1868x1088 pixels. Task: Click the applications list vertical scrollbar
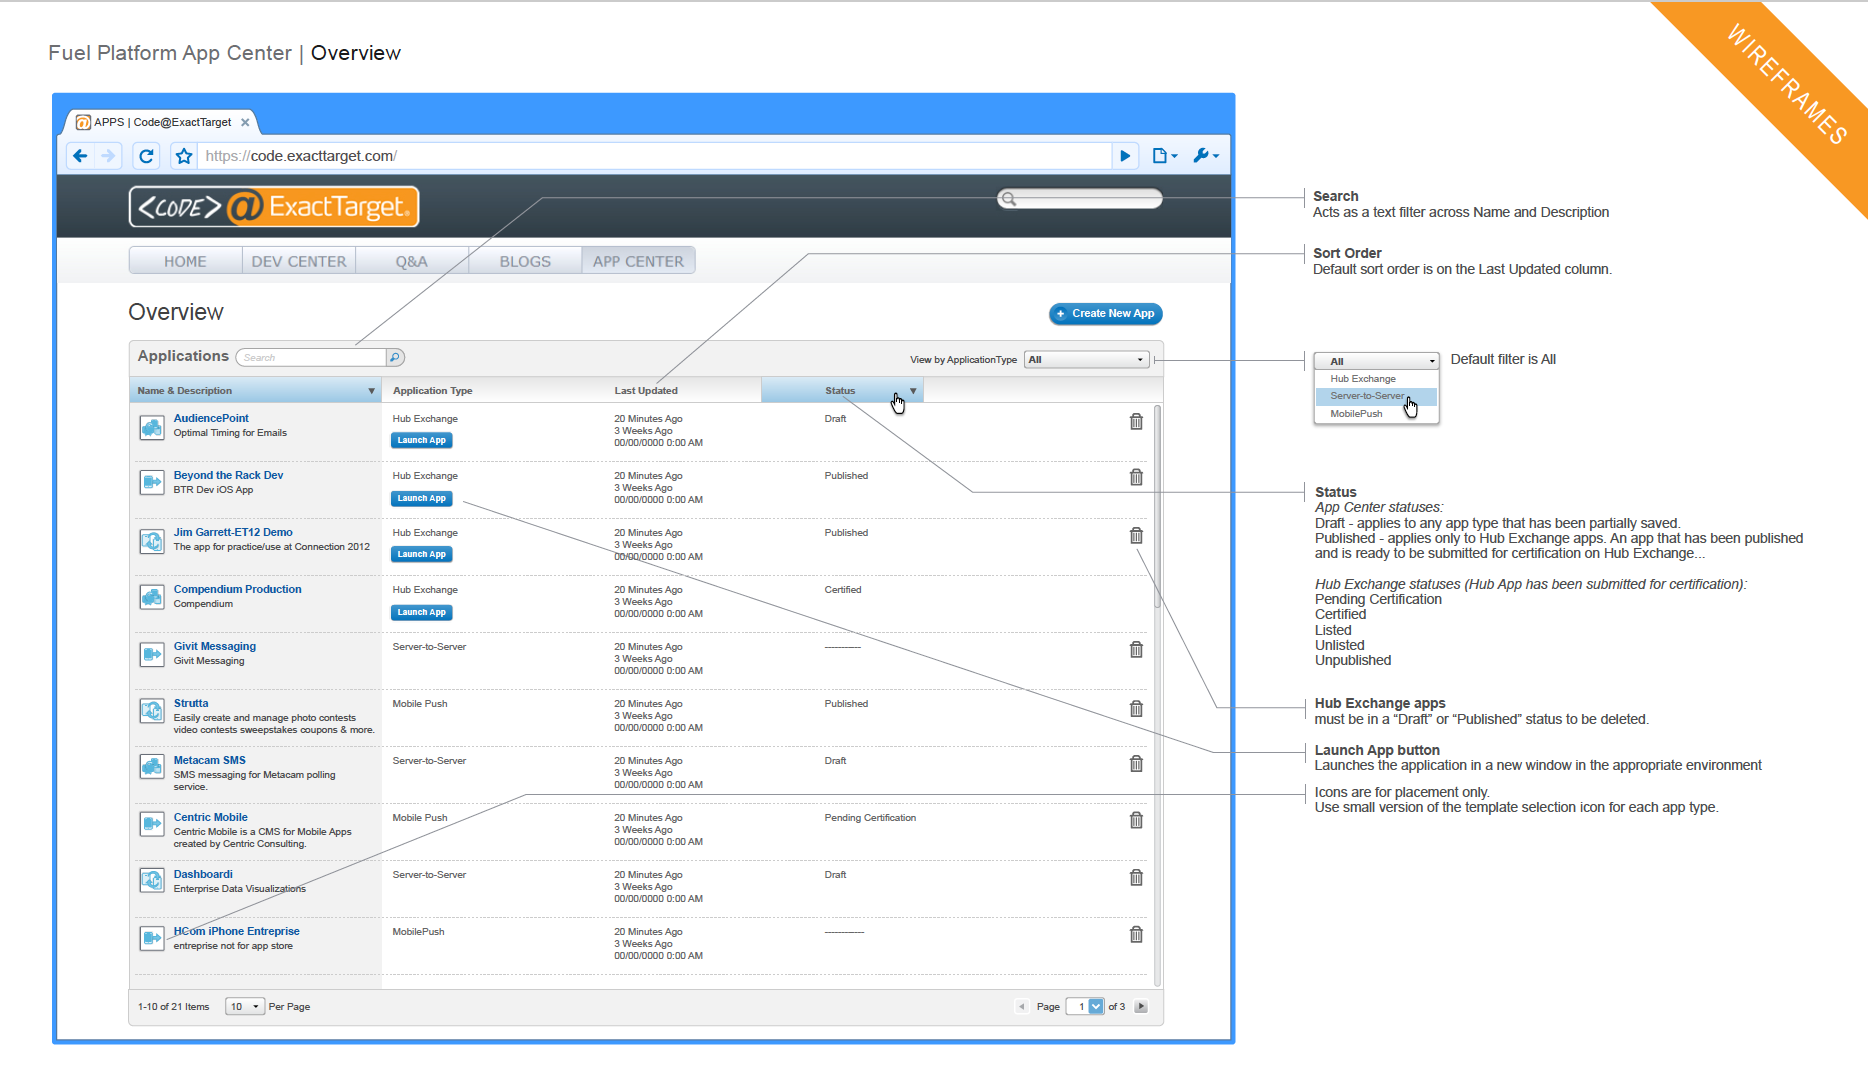coord(1158,600)
